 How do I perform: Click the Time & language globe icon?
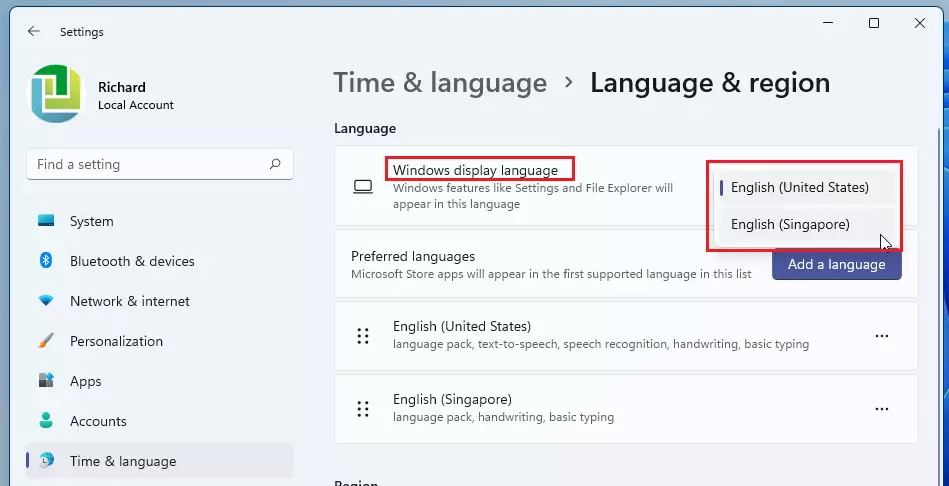[47, 461]
